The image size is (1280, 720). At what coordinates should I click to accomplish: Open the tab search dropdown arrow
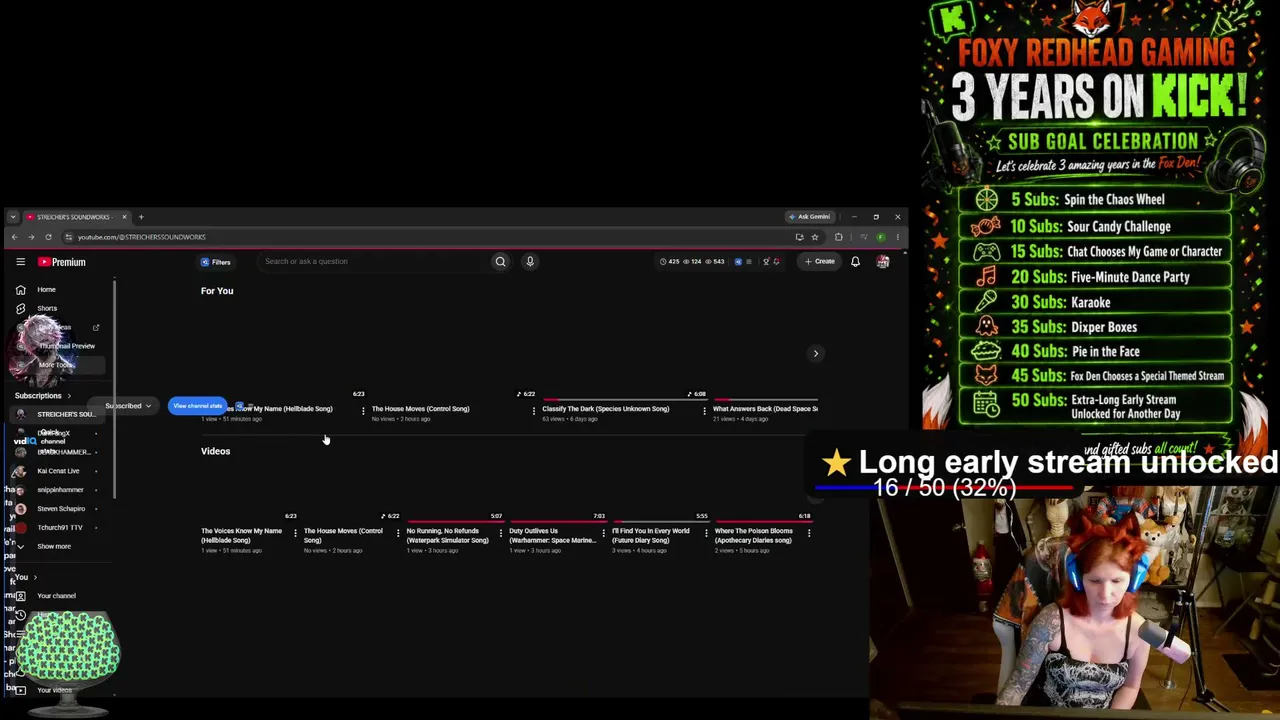(x=11, y=217)
